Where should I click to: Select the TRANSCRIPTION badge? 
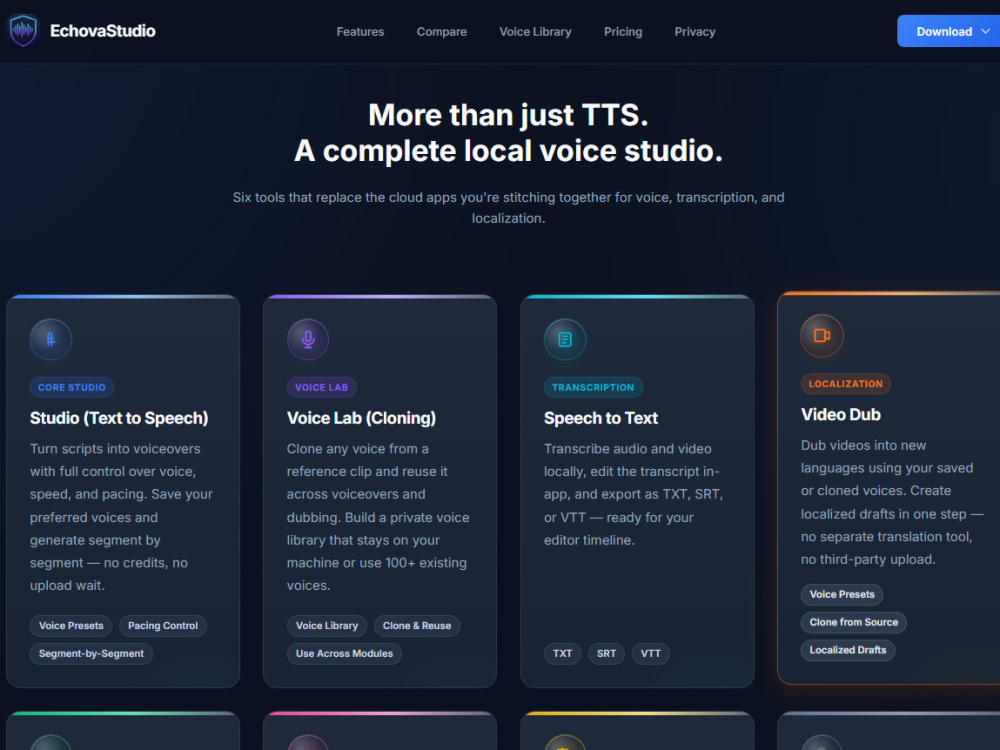(593, 387)
